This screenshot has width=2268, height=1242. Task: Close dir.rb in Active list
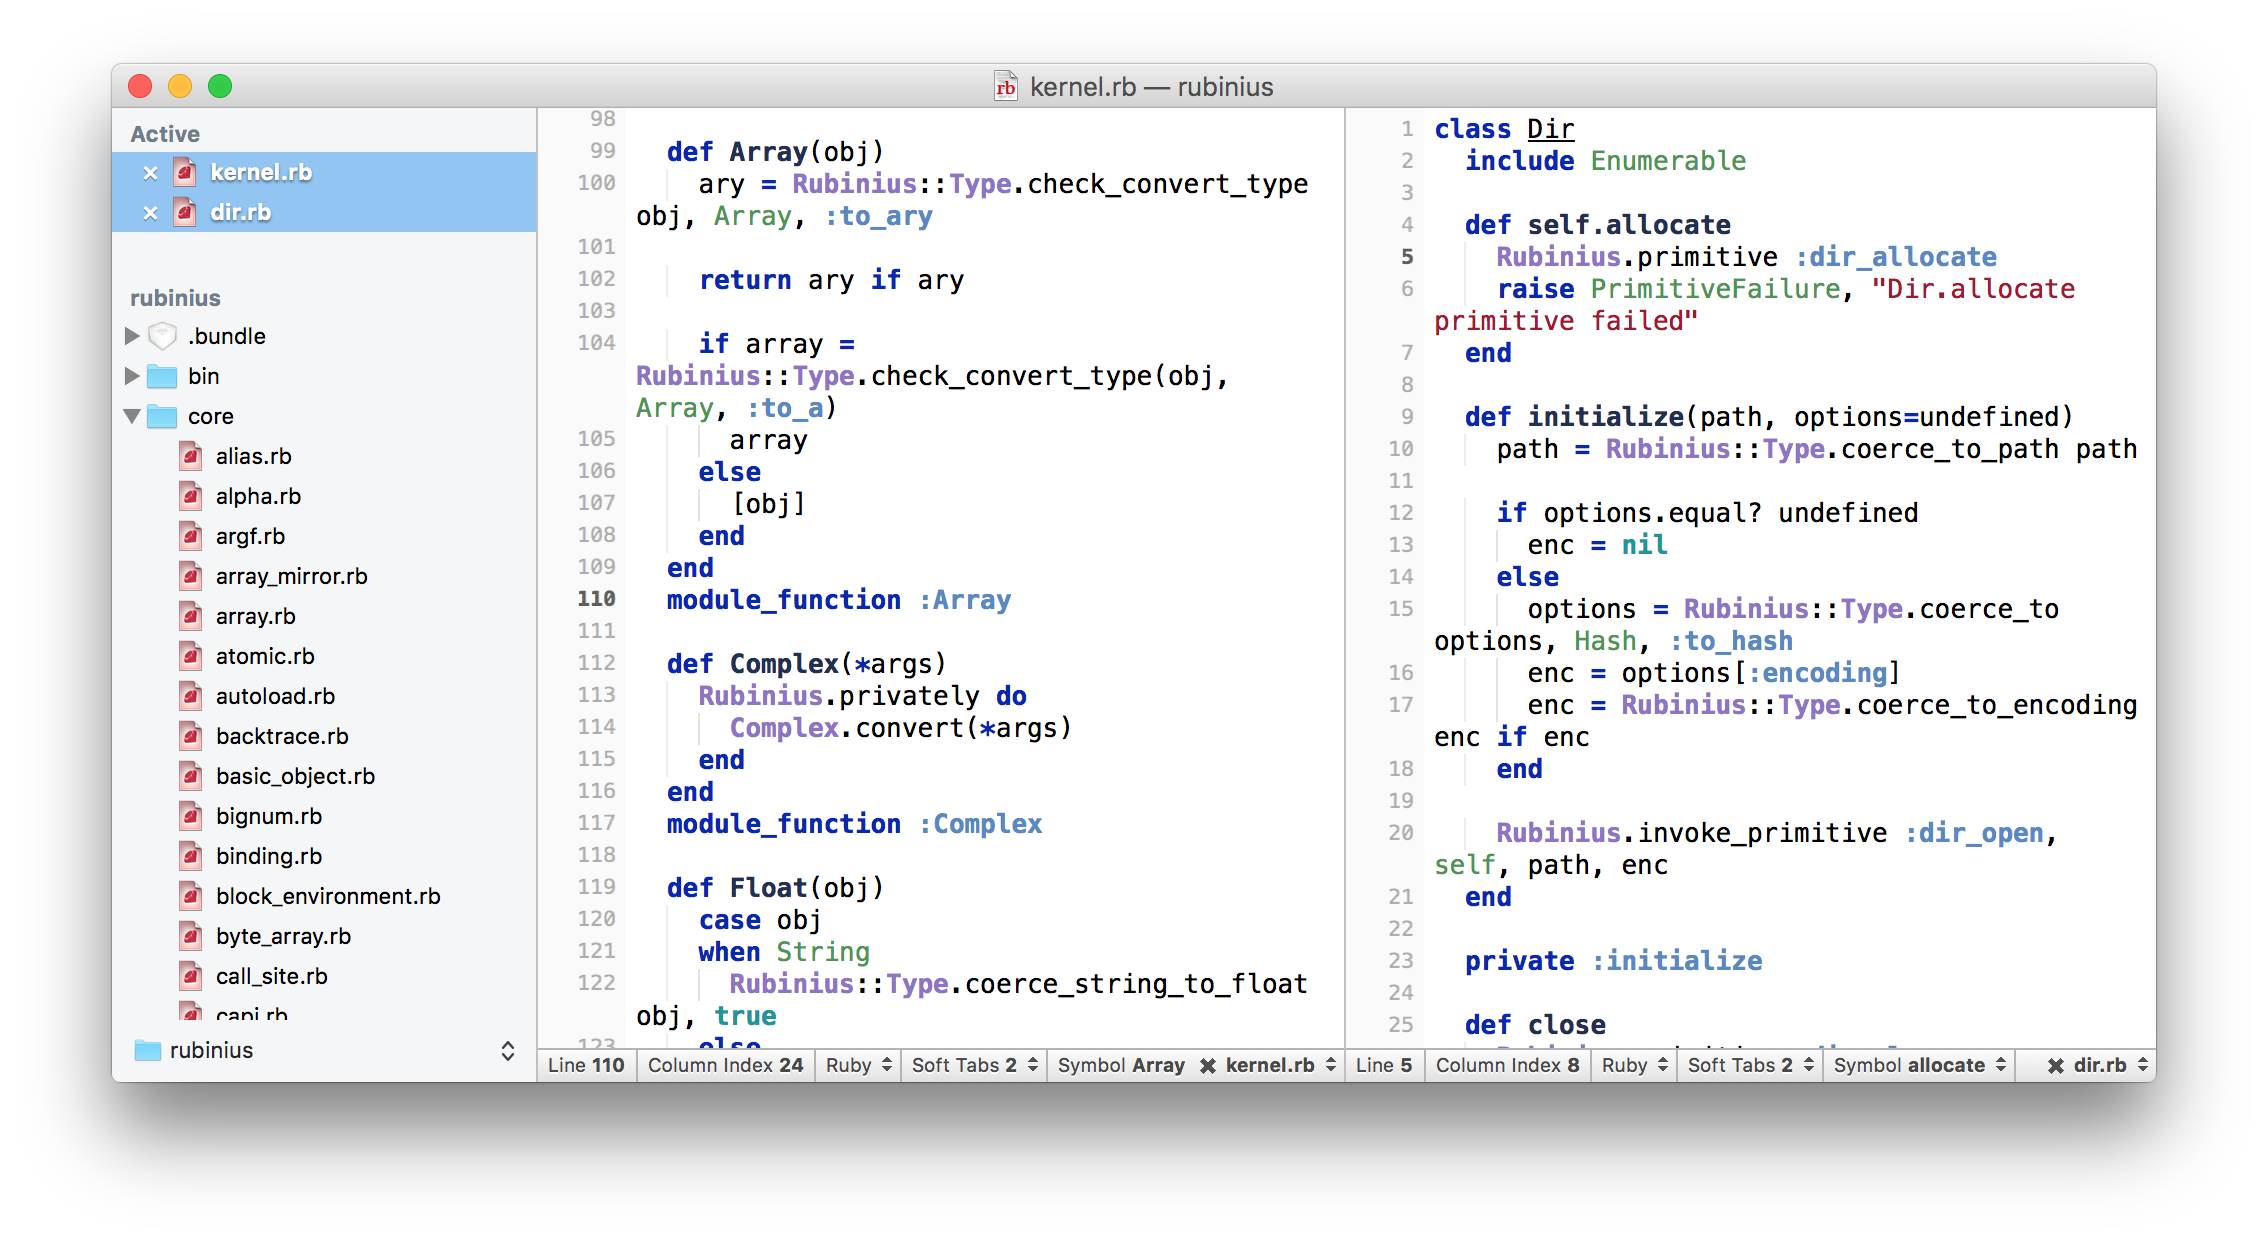click(x=150, y=213)
